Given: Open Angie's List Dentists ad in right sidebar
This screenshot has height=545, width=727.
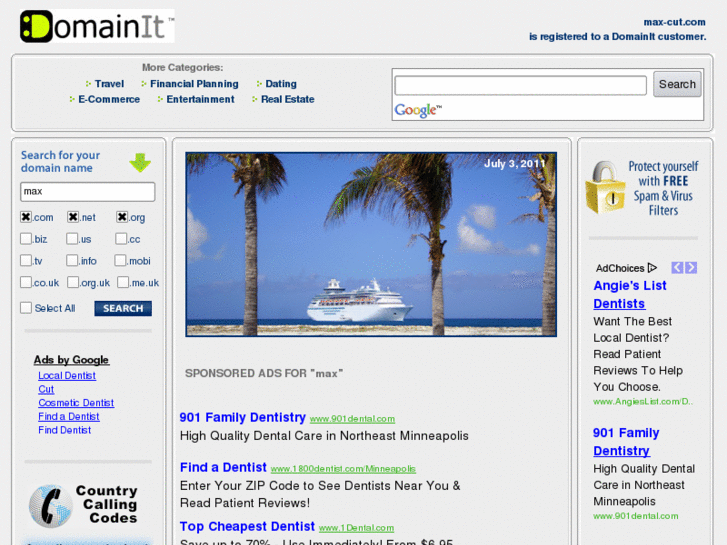Looking at the screenshot, I should pos(630,295).
